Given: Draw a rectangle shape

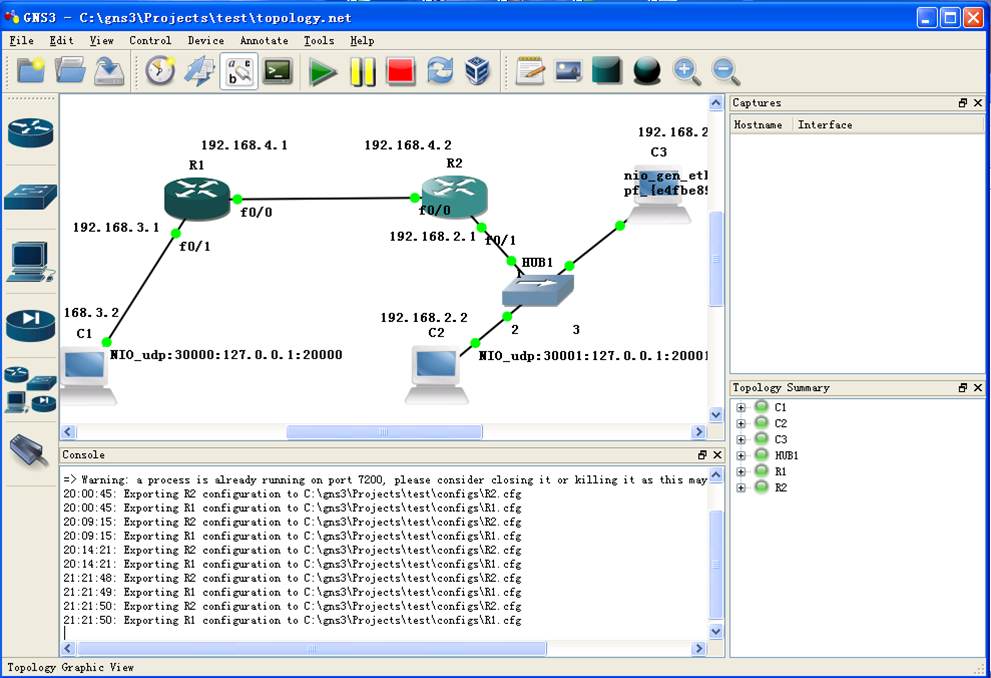Looking at the screenshot, I should 607,70.
